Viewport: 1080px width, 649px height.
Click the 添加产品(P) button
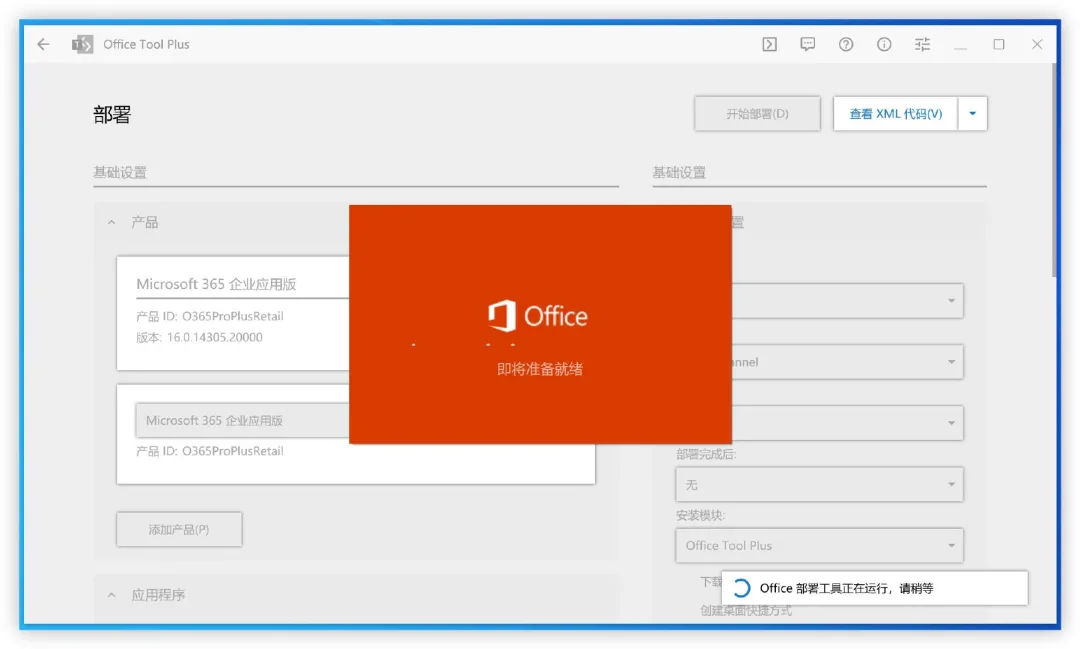click(x=179, y=529)
